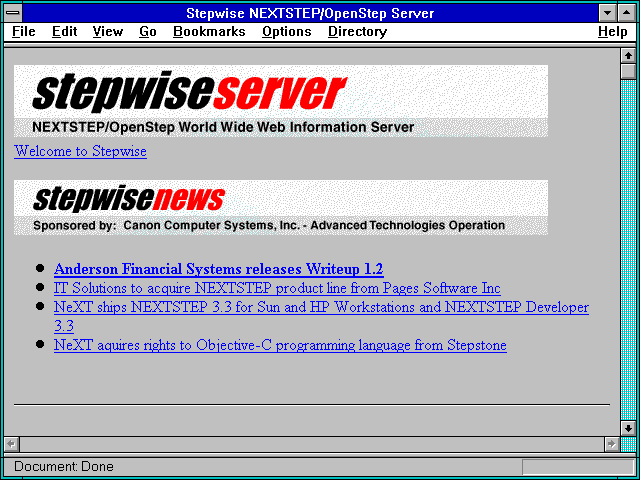Open the Go menu

tap(147, 32)
